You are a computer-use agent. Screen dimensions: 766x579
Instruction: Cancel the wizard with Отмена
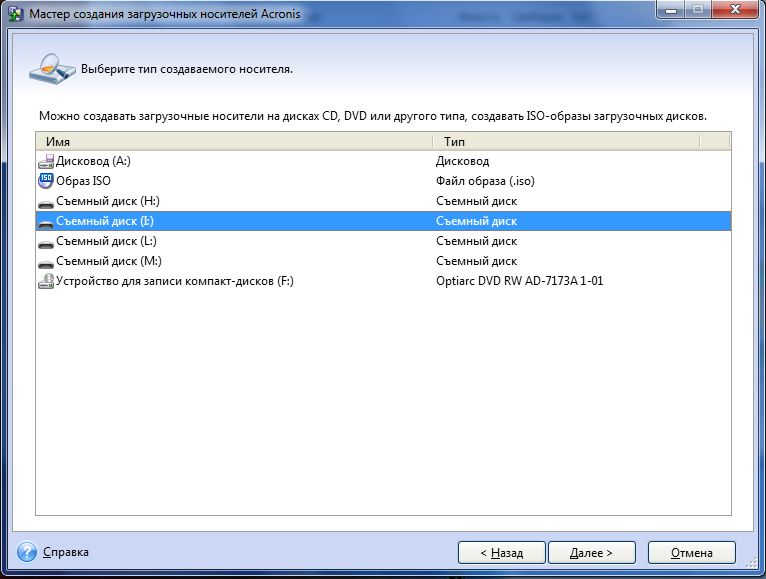coord(692,553)
